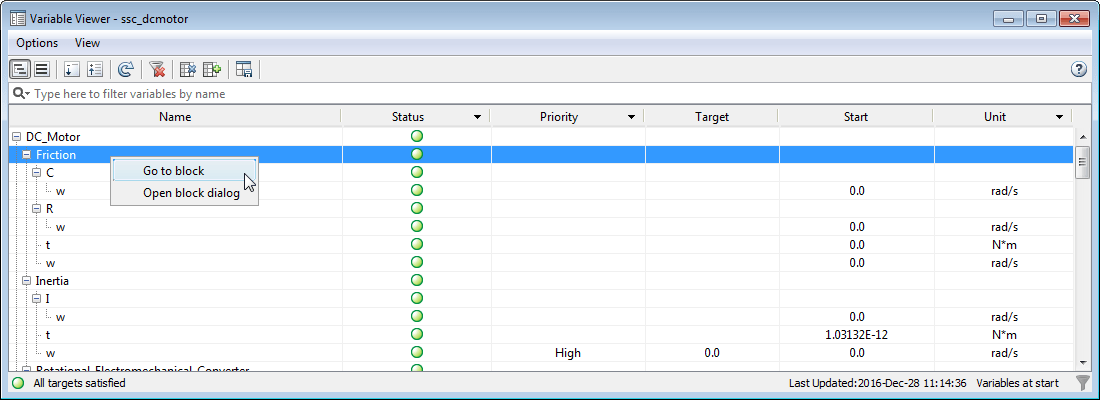The width and height of the screenshot is (1100, 400).
Task: Click the Priority column header
Action: [x=567, y=117]
